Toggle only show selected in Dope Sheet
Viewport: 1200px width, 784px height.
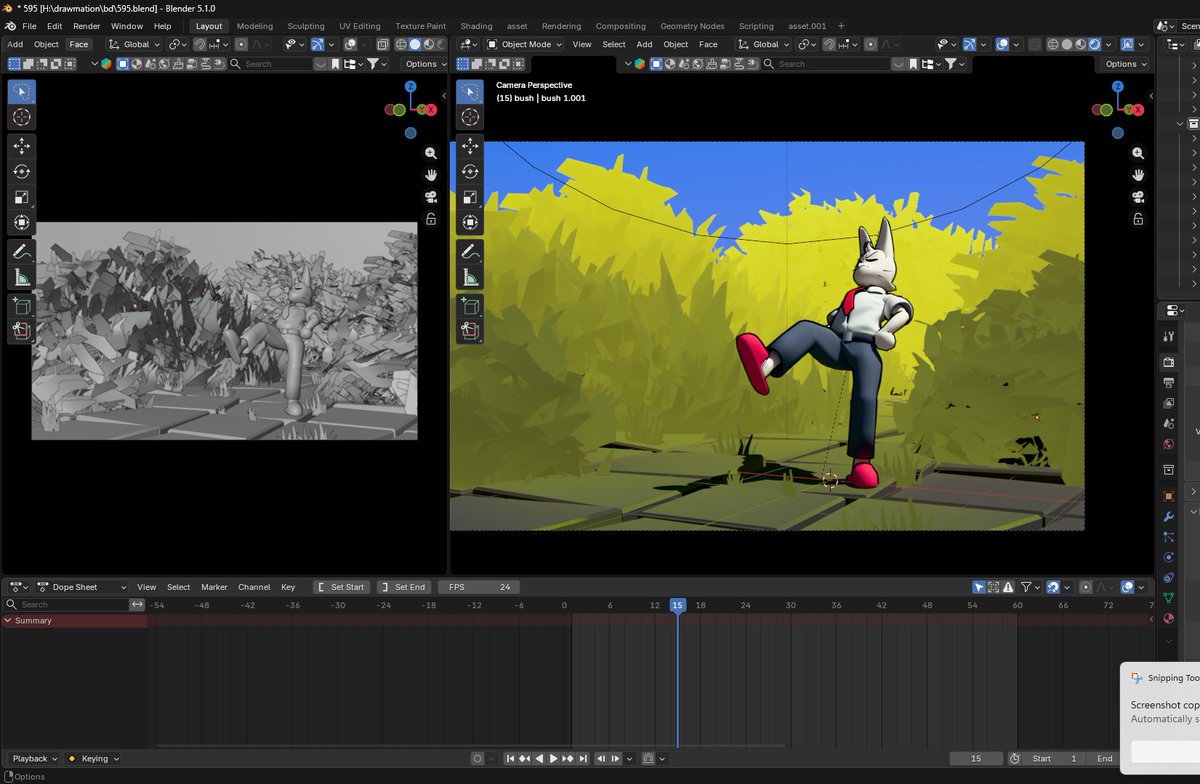[979, 587]
